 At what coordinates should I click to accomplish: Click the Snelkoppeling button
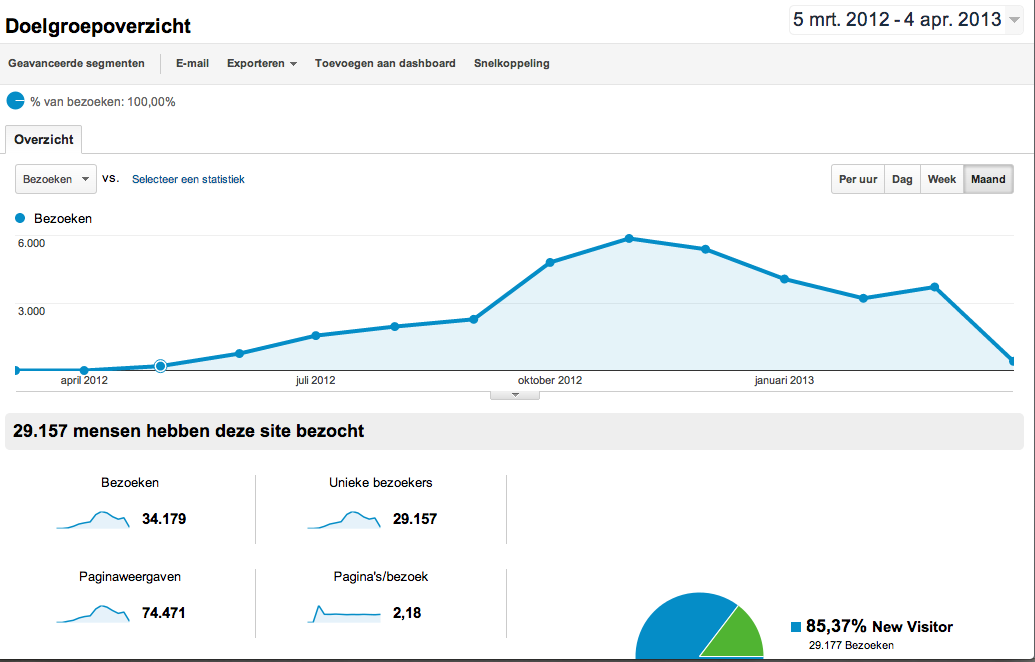tap(512, 63)
